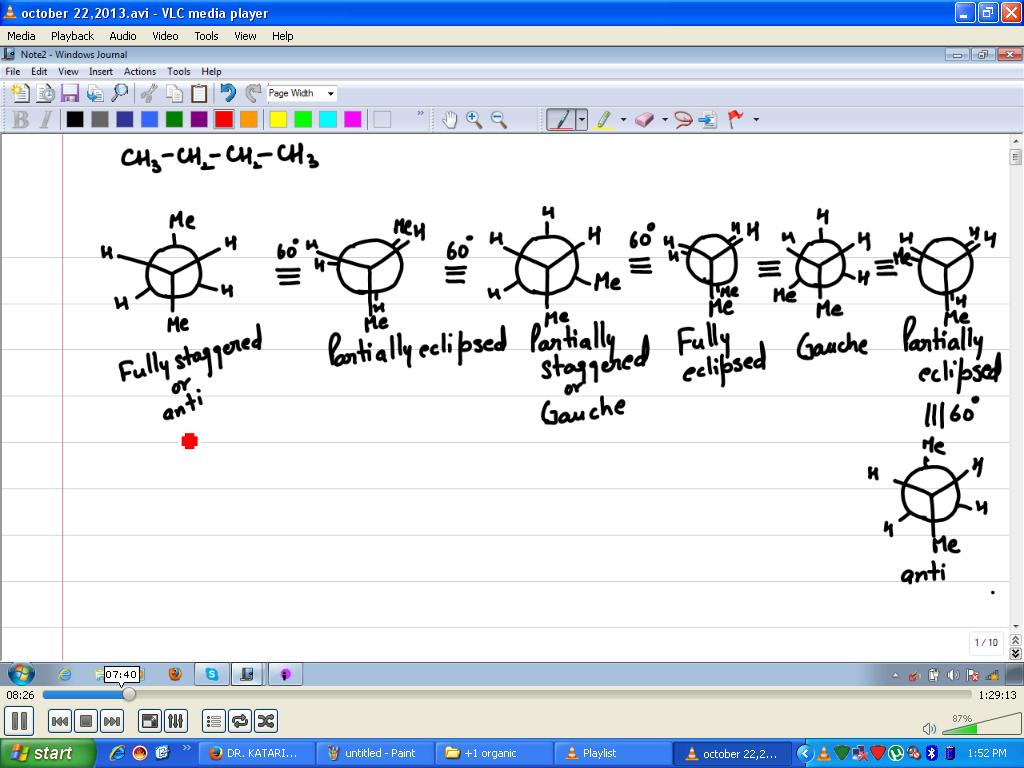Click the Copy icon in Journal
This screenshot has height=768, width=1024.
point(174,93)
